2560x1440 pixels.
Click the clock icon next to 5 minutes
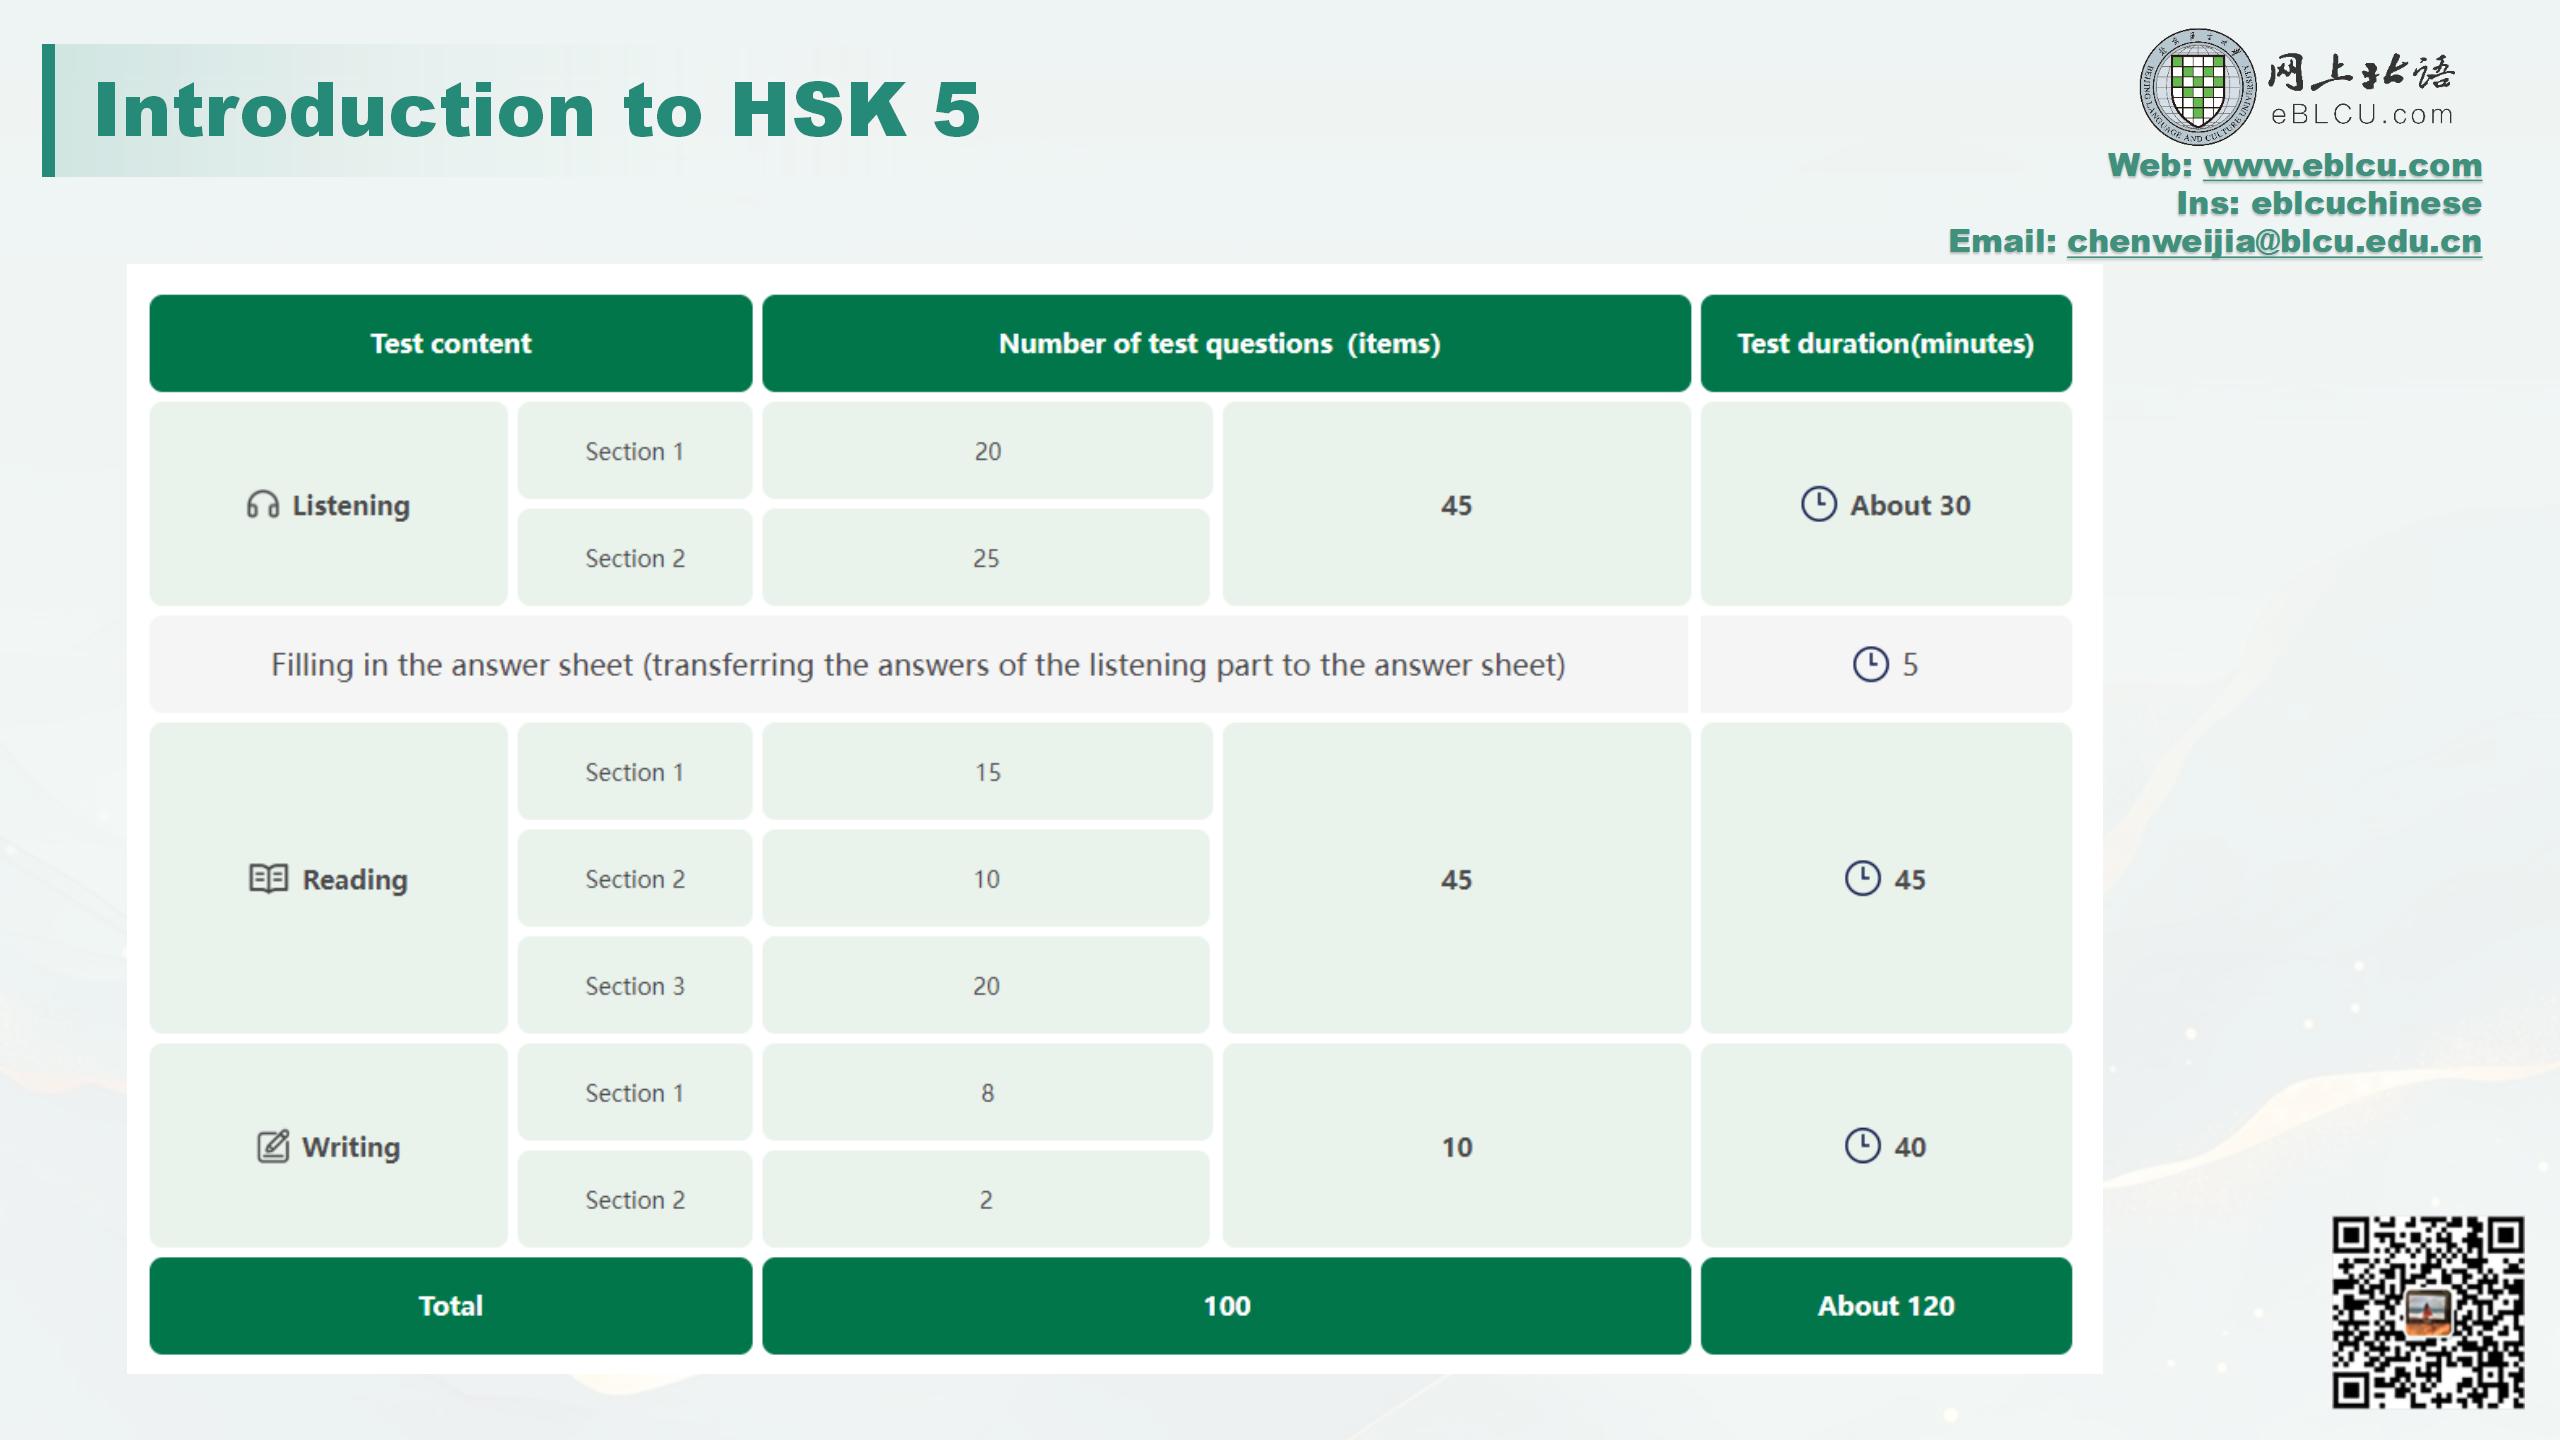point(1870,664)
